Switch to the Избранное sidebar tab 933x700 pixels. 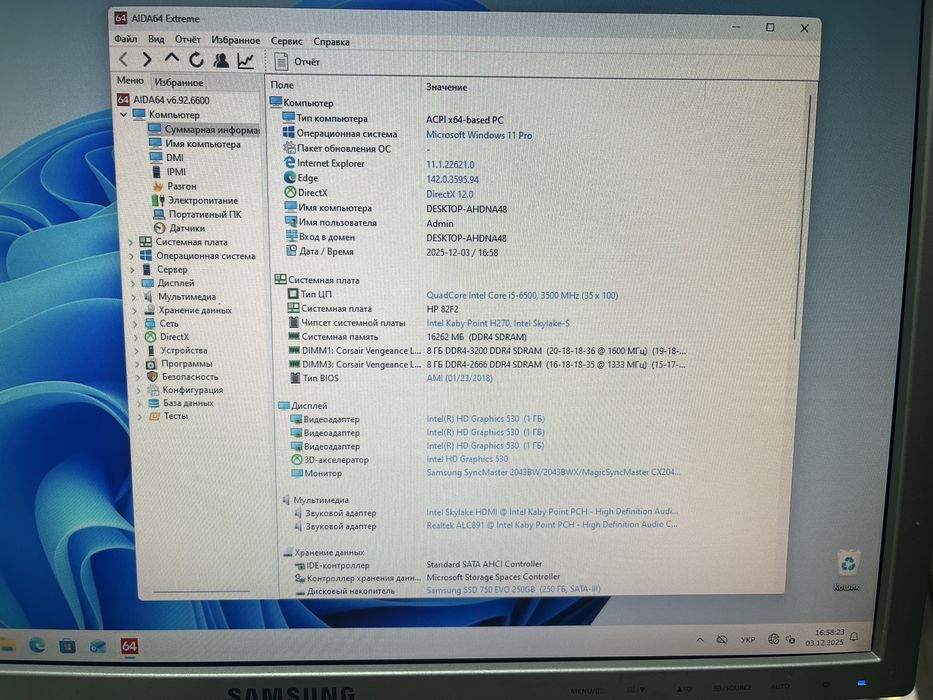click(179, 83)
